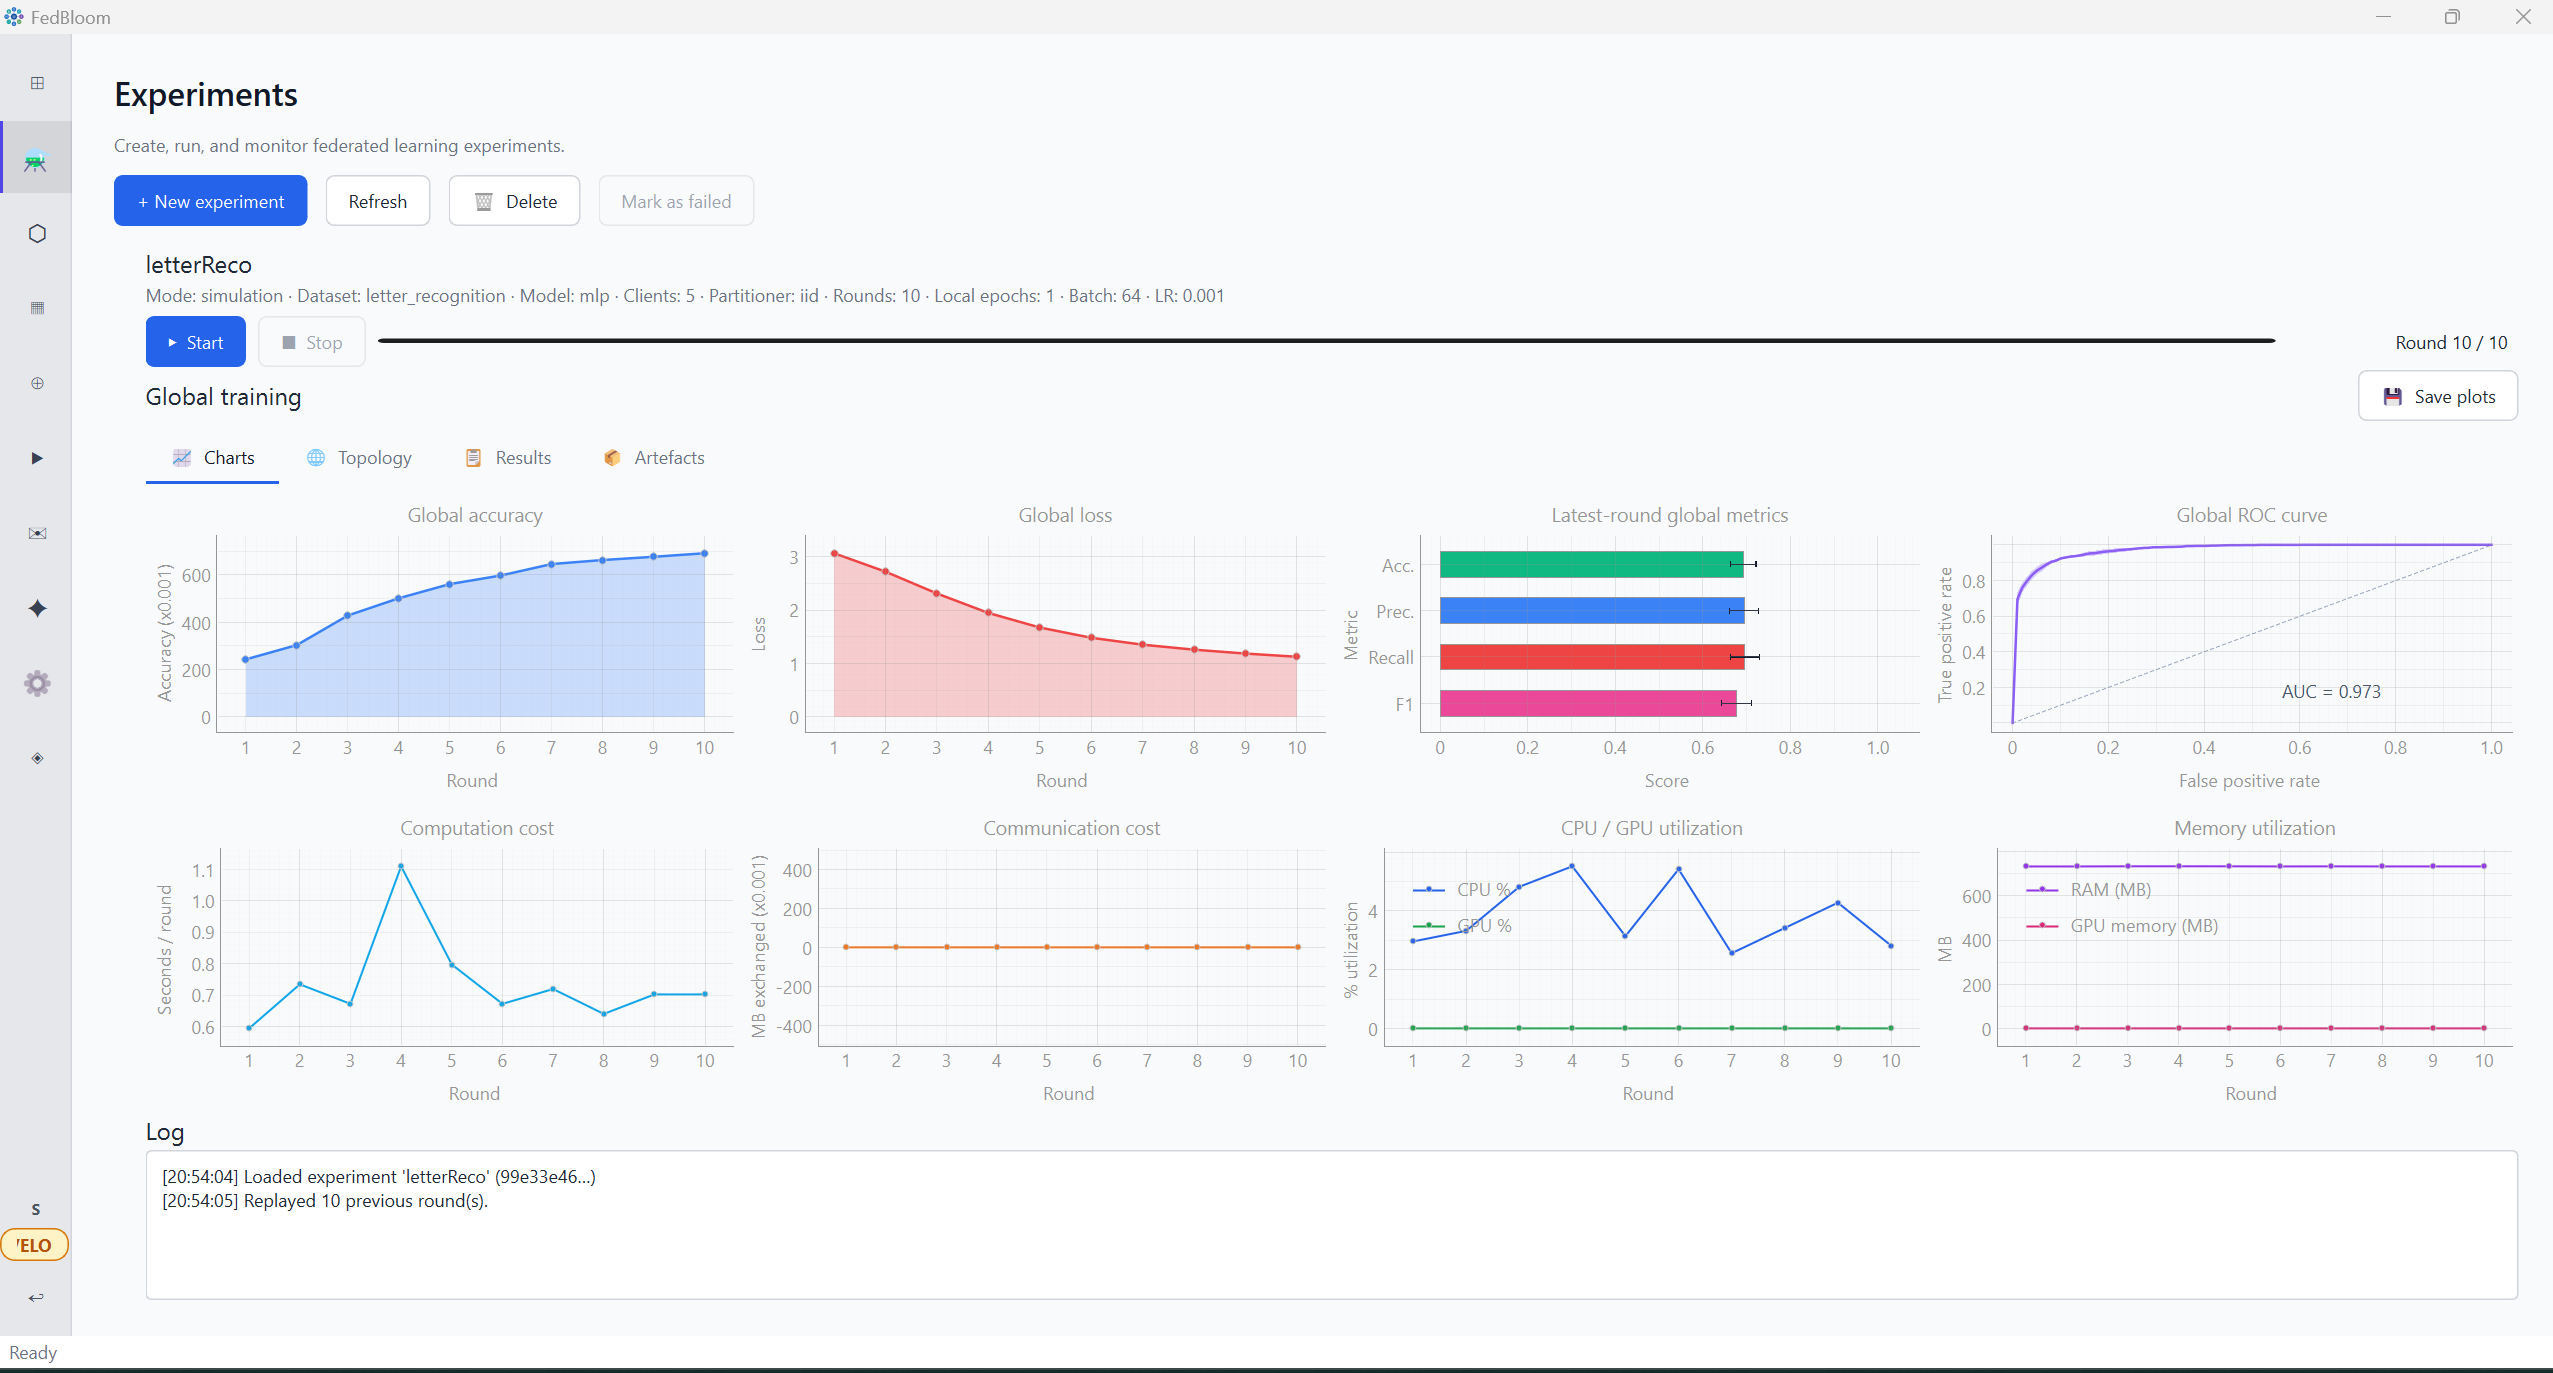Screen dimensions: 2553x1373
Task: Click the pink F1 bar
Action: click(1588, 703)
